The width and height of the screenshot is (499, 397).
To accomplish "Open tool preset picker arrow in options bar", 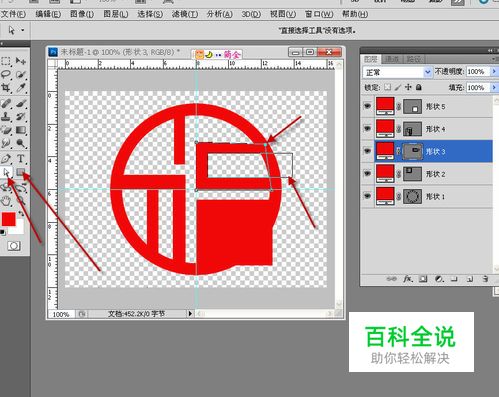I will (x=22, y=30).
